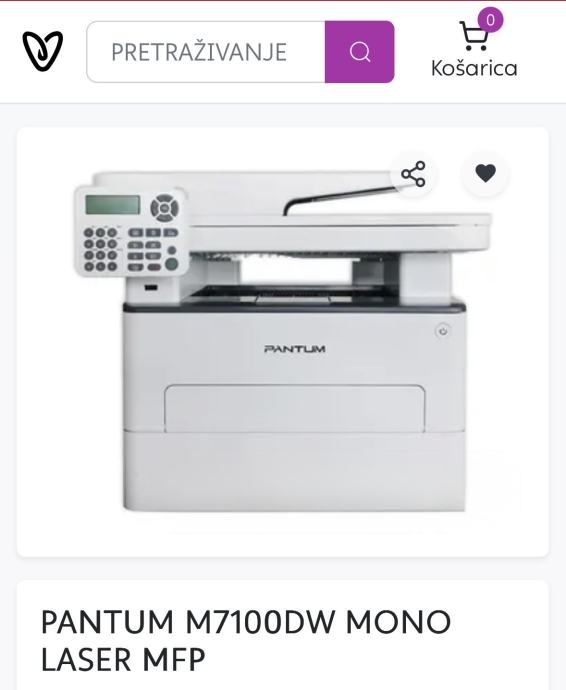The image size is (566, 690).
Task: Click the printer's lower paper tray in photo
Action: 294,471
